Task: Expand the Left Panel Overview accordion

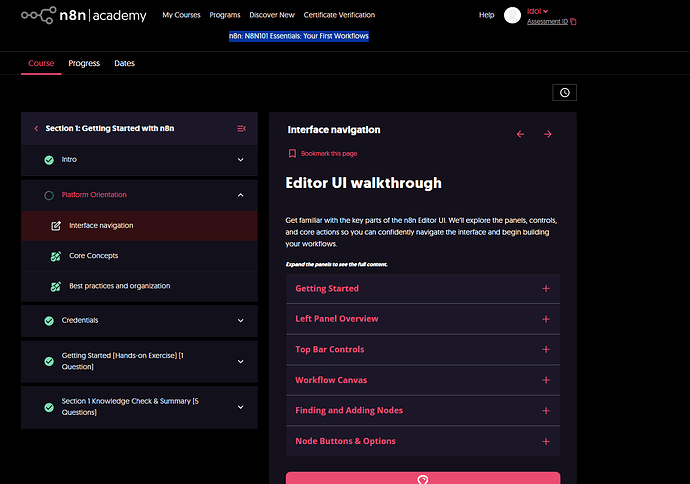Action: [x=423, y=319]
